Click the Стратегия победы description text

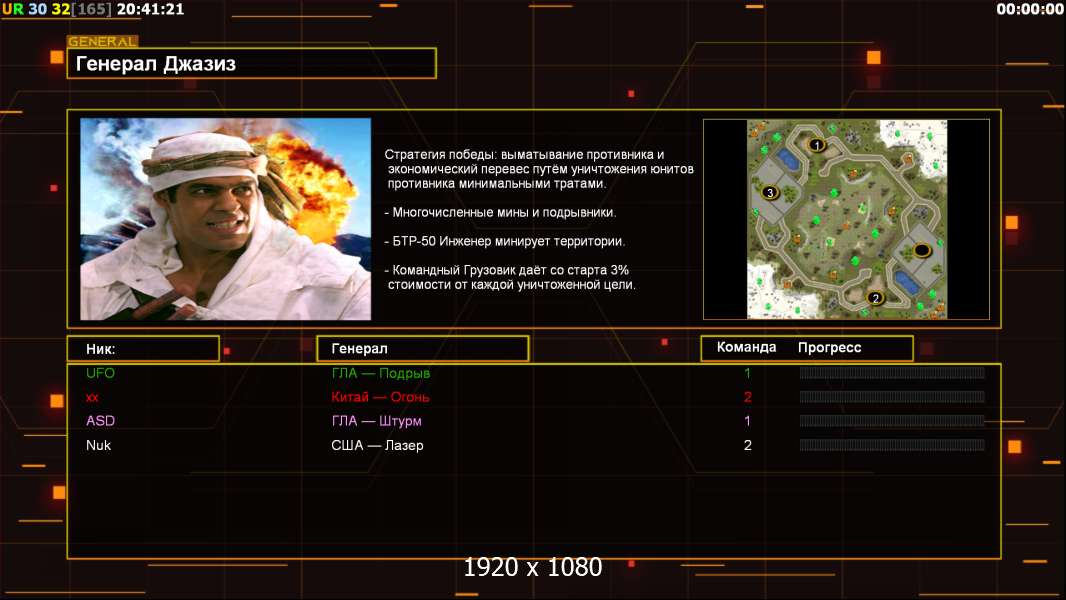coord(539,169)
